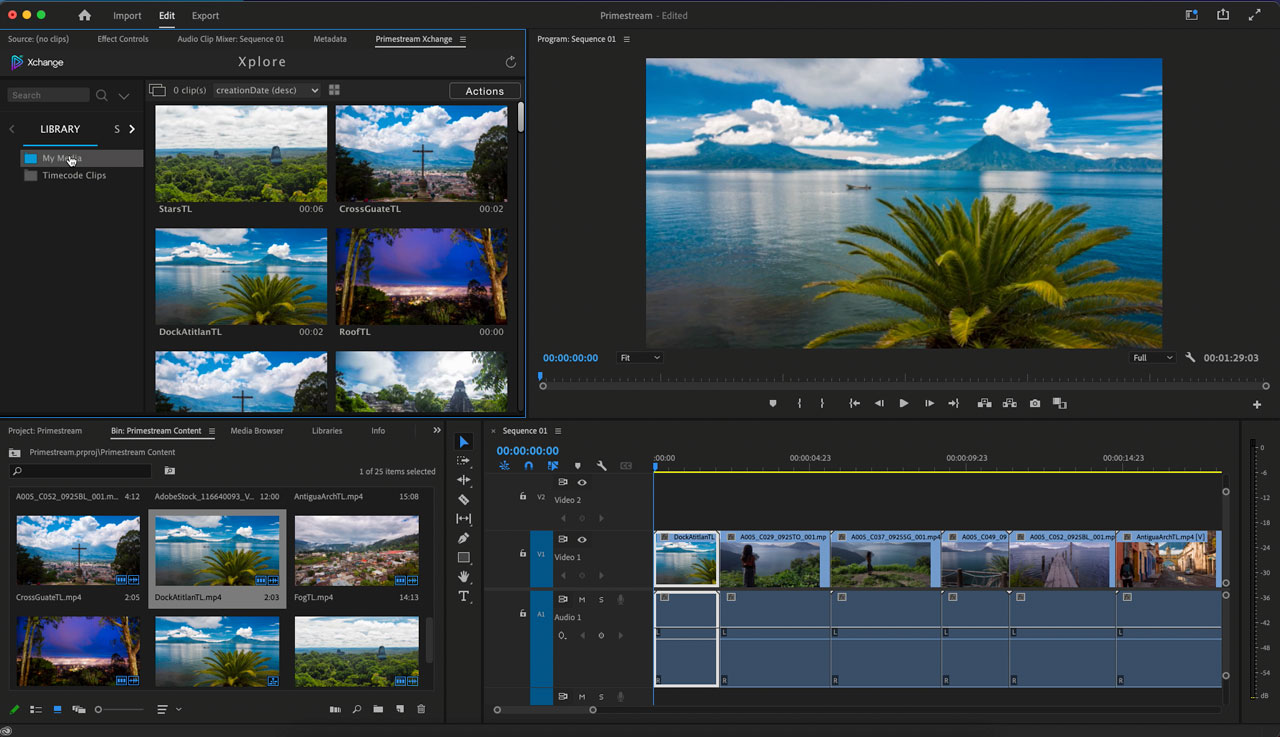This screenshot has width=1280, height=737.
Task: Open timeline wrench display settings
Action: click(x=602, y=466)
